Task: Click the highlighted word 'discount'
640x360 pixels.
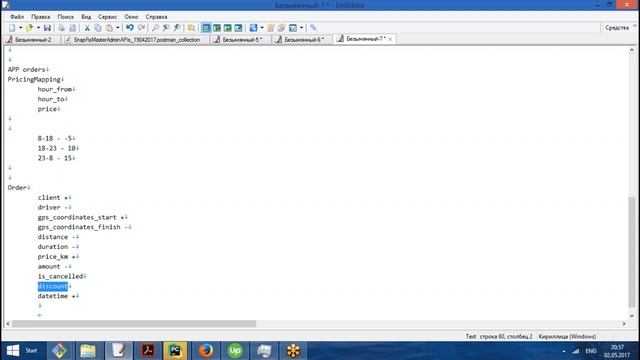Action: pos(53,286)
